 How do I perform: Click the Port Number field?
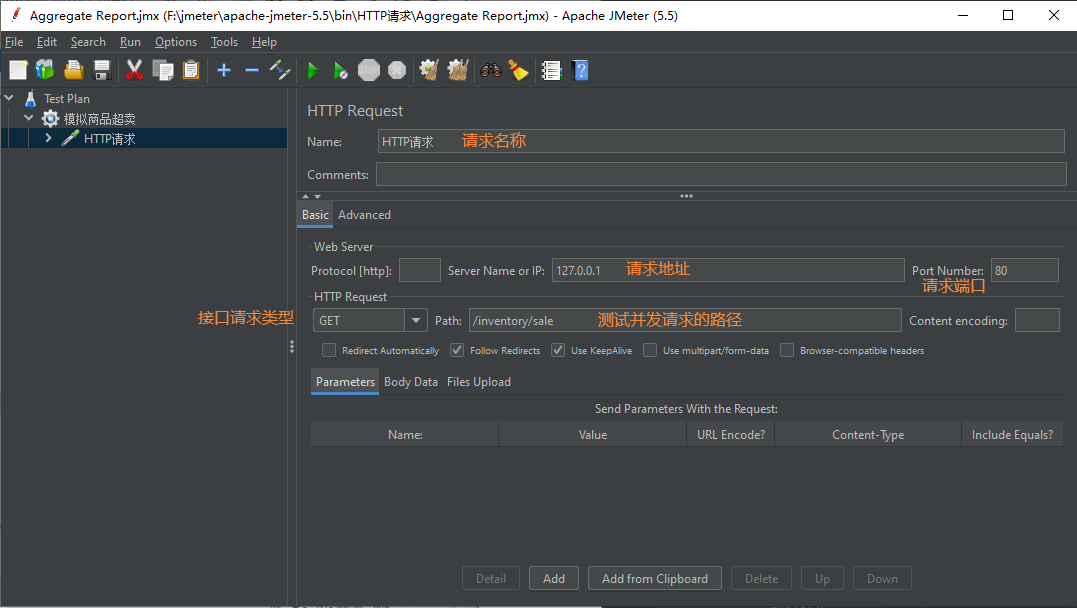click(x=1025, y=270)
